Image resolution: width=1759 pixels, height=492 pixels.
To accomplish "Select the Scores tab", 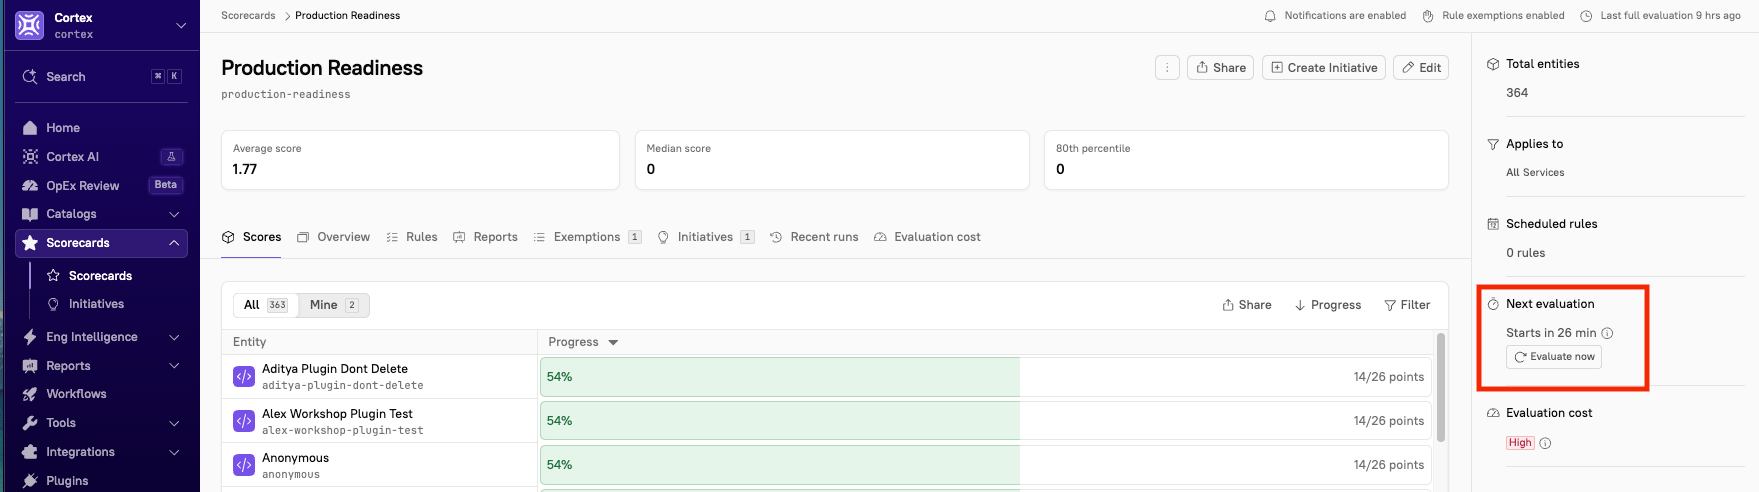I will [x=251, y=237].
